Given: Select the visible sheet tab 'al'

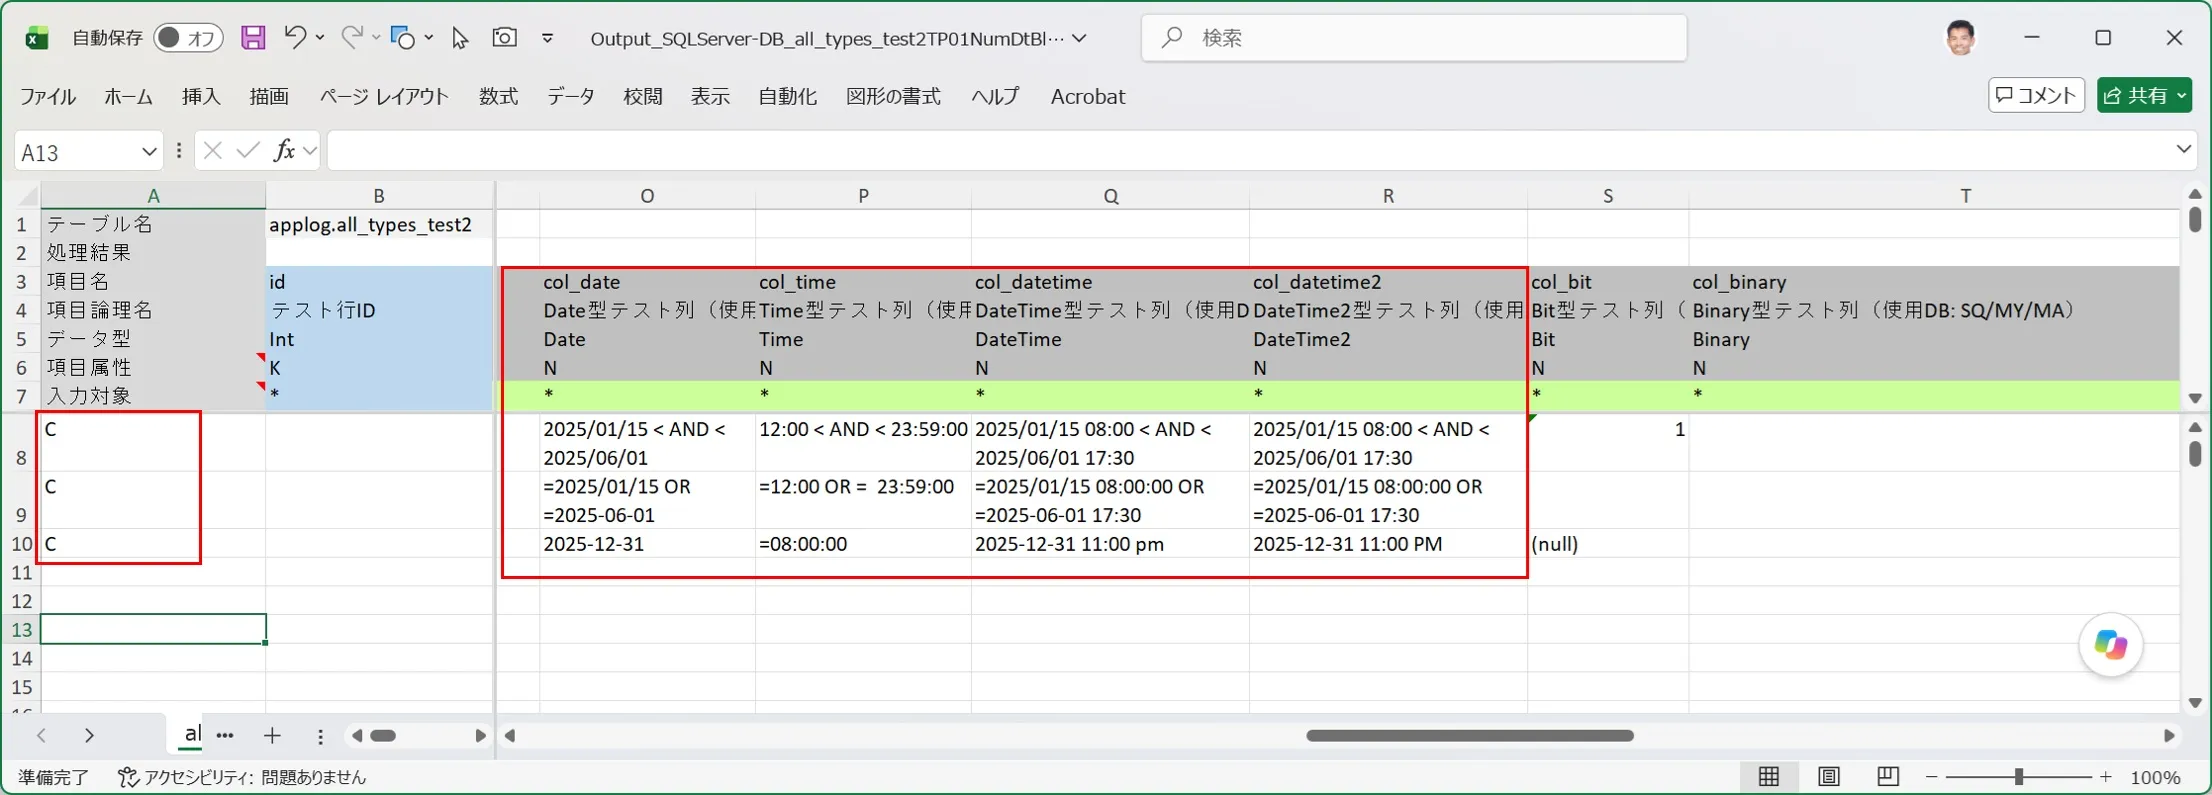Looking at the screenshot, I should tap(192, 735).
